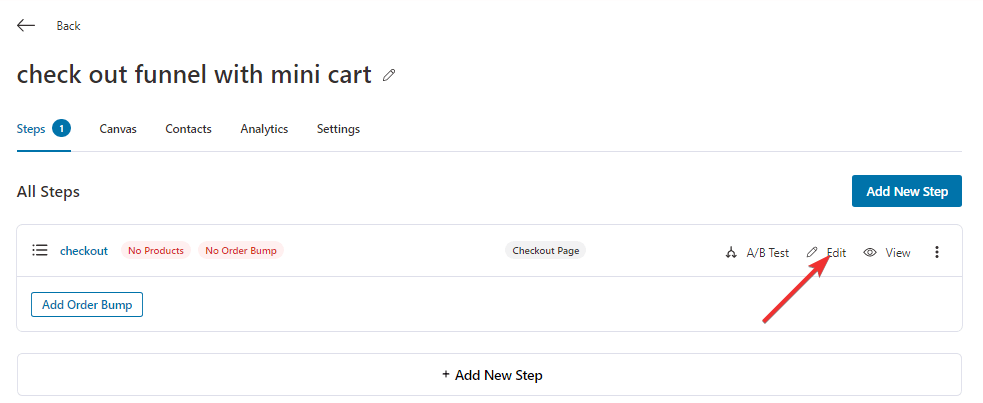Click the No Products badge

pyautogui.click(x=156, y=251)
